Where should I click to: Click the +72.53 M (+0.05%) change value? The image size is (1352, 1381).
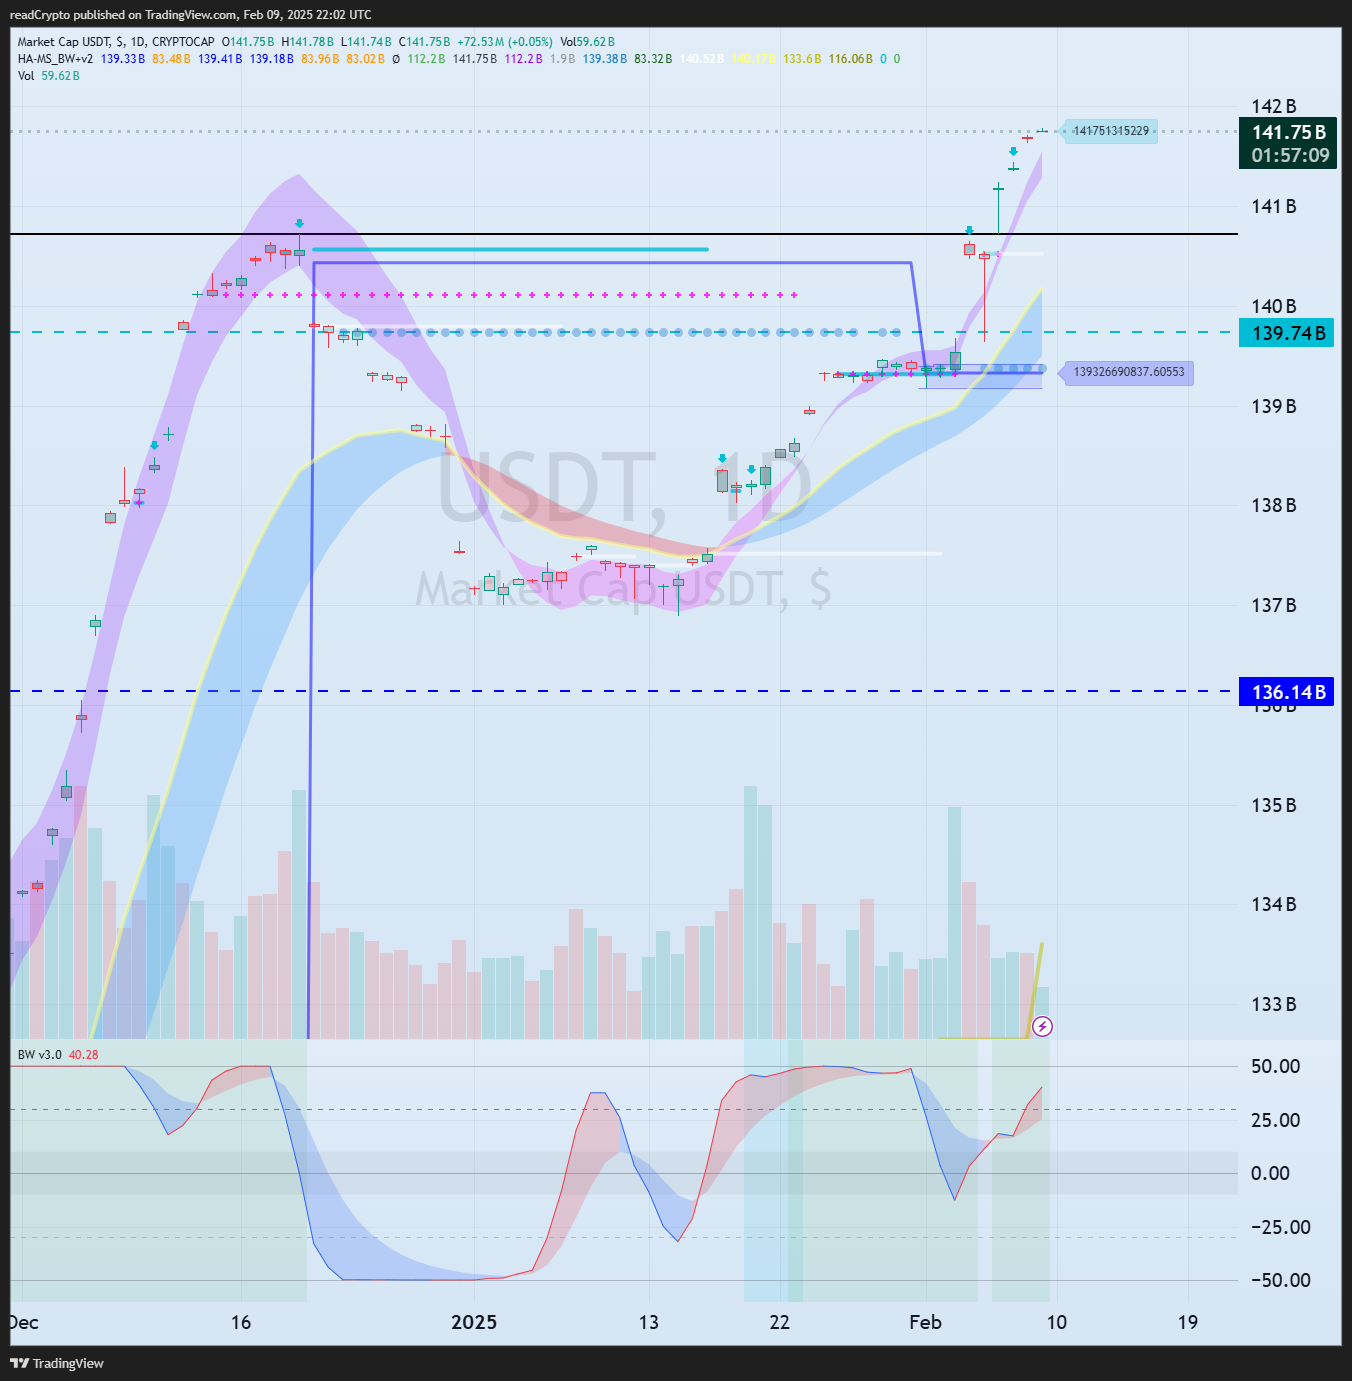tap(505, 42)
